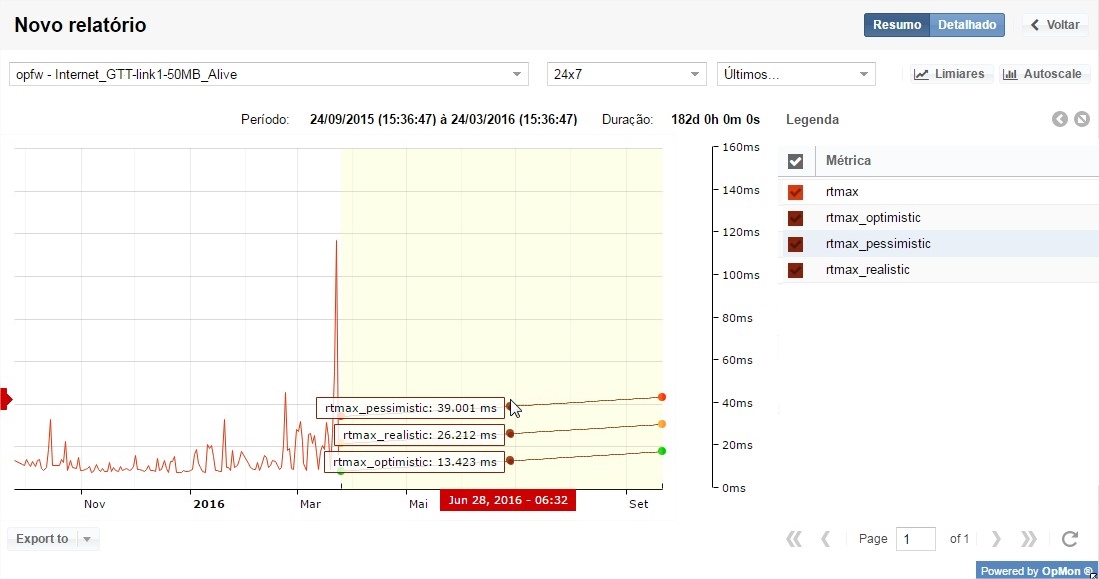Click the Voltar back button

click(1055, 25)
